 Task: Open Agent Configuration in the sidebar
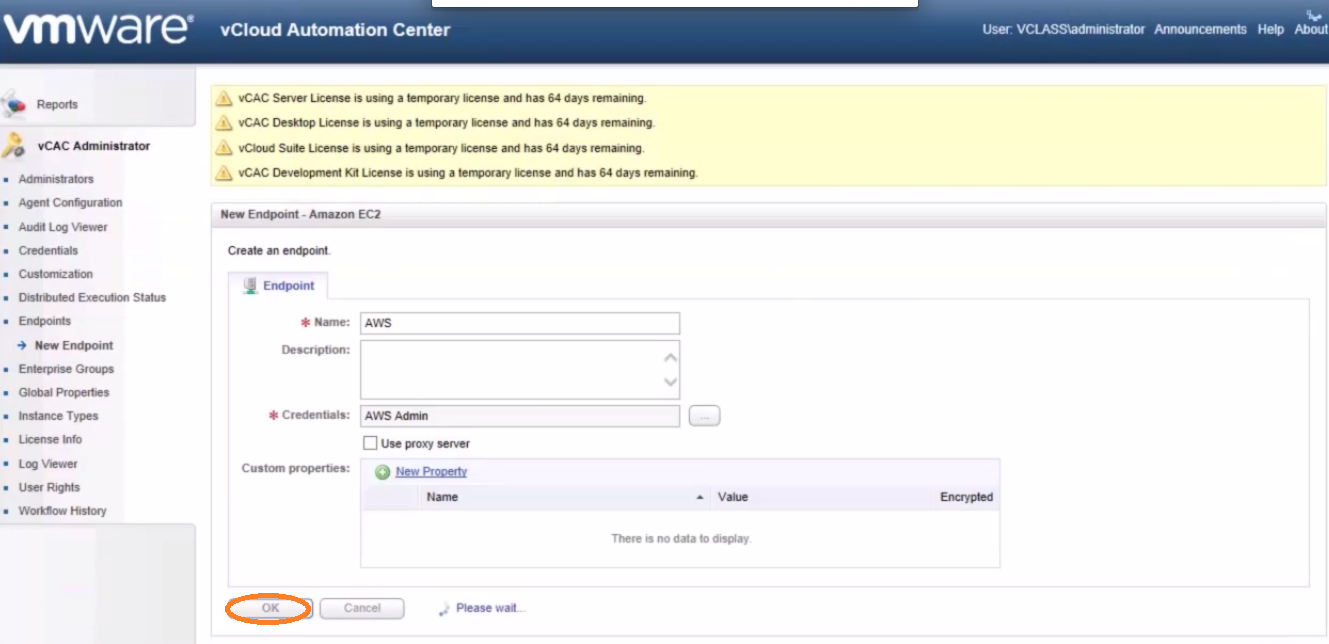pyautogui.click(x=70, y=203)
